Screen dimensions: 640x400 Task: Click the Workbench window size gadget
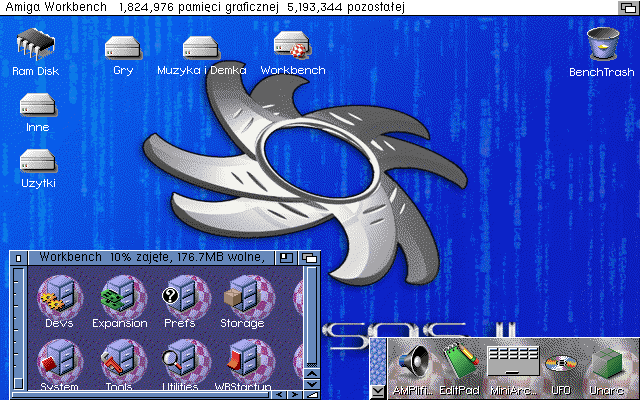[312, 395]
